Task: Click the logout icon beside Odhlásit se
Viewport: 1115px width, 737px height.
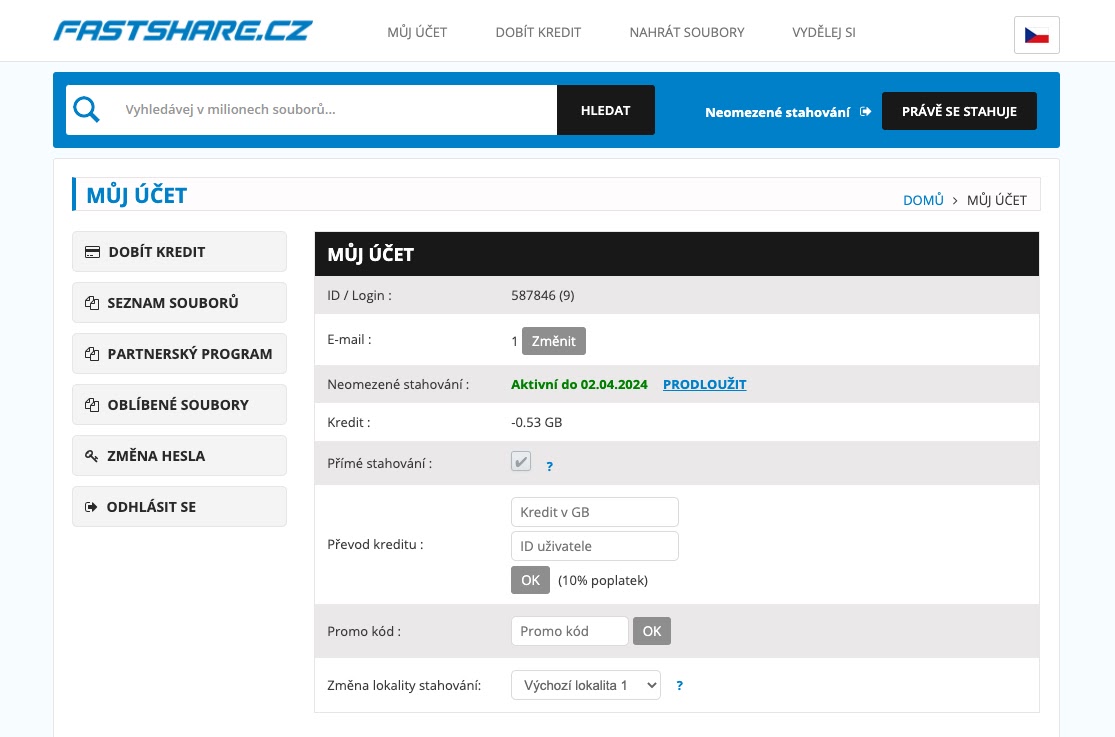Action: tap(92, 507)
